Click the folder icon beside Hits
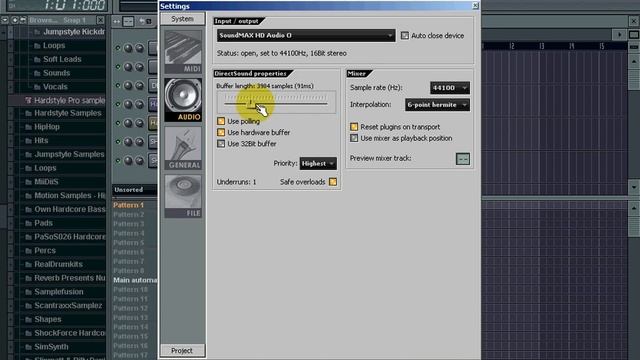640x360 pixels. (29, 141)
